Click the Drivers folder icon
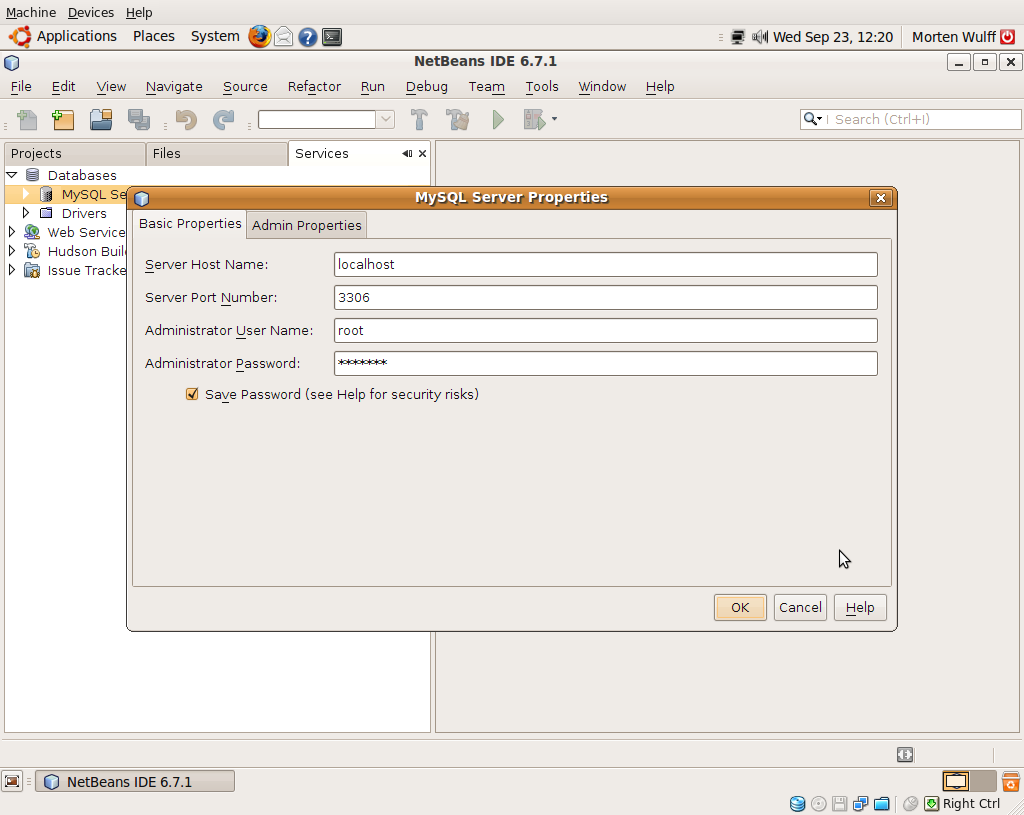 [46, 213]
